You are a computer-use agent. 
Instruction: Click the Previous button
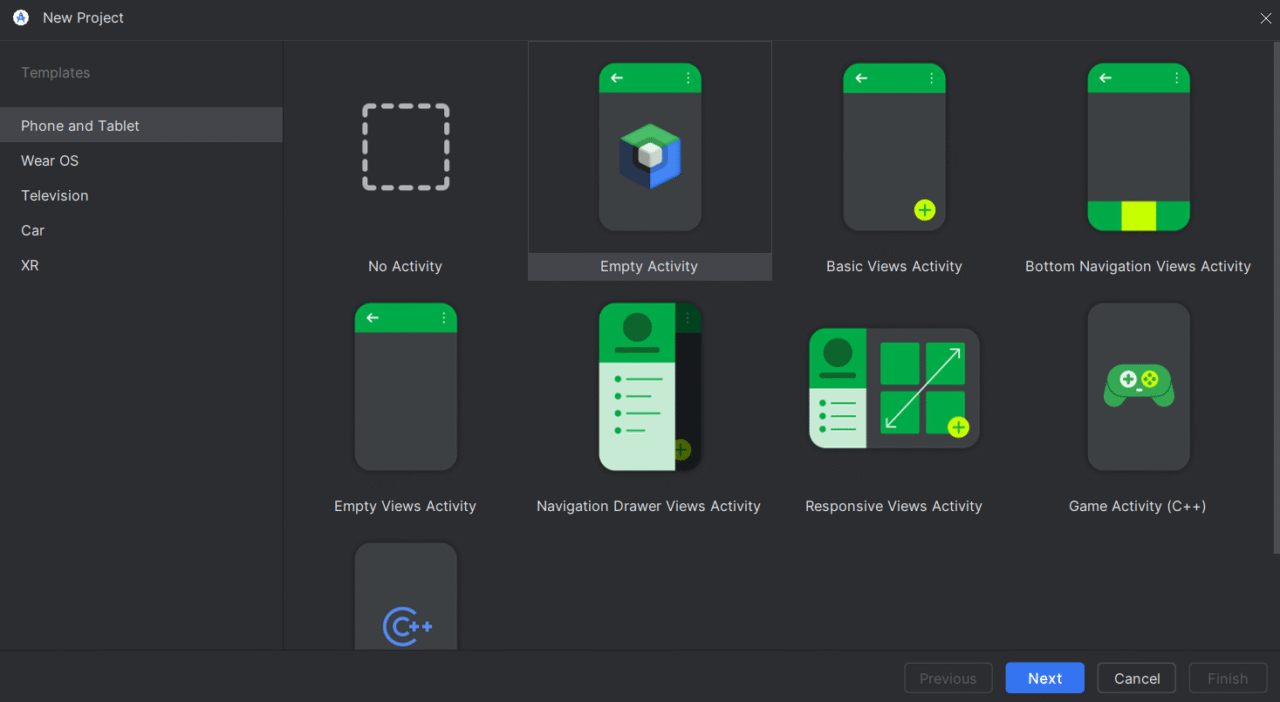pyautogui.click(x=948, y=678)
